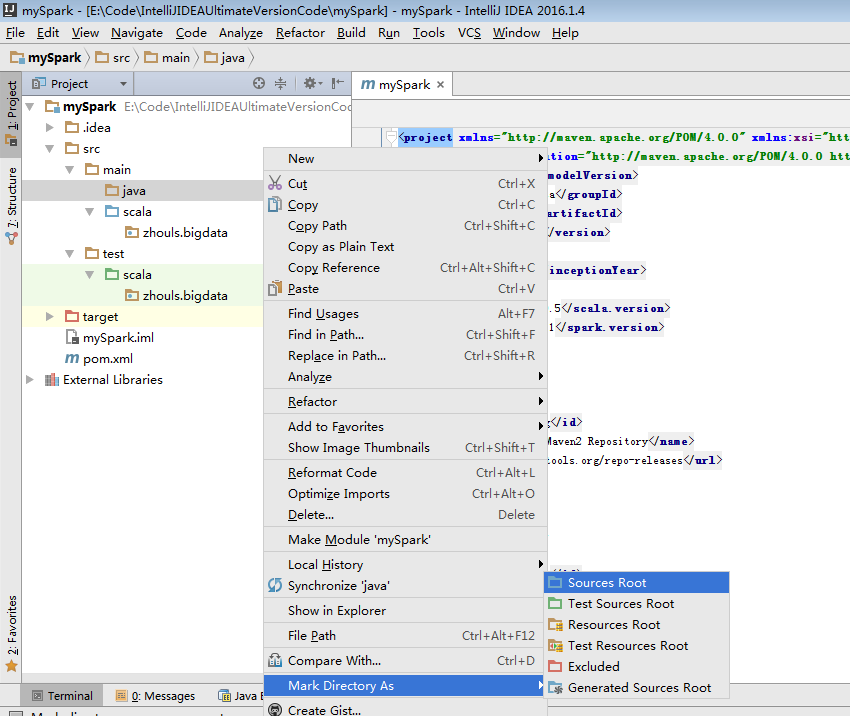This screenshot has height=716, width=850.
Task: Click main in the breadcrumb bar
Action: (168, 57)
